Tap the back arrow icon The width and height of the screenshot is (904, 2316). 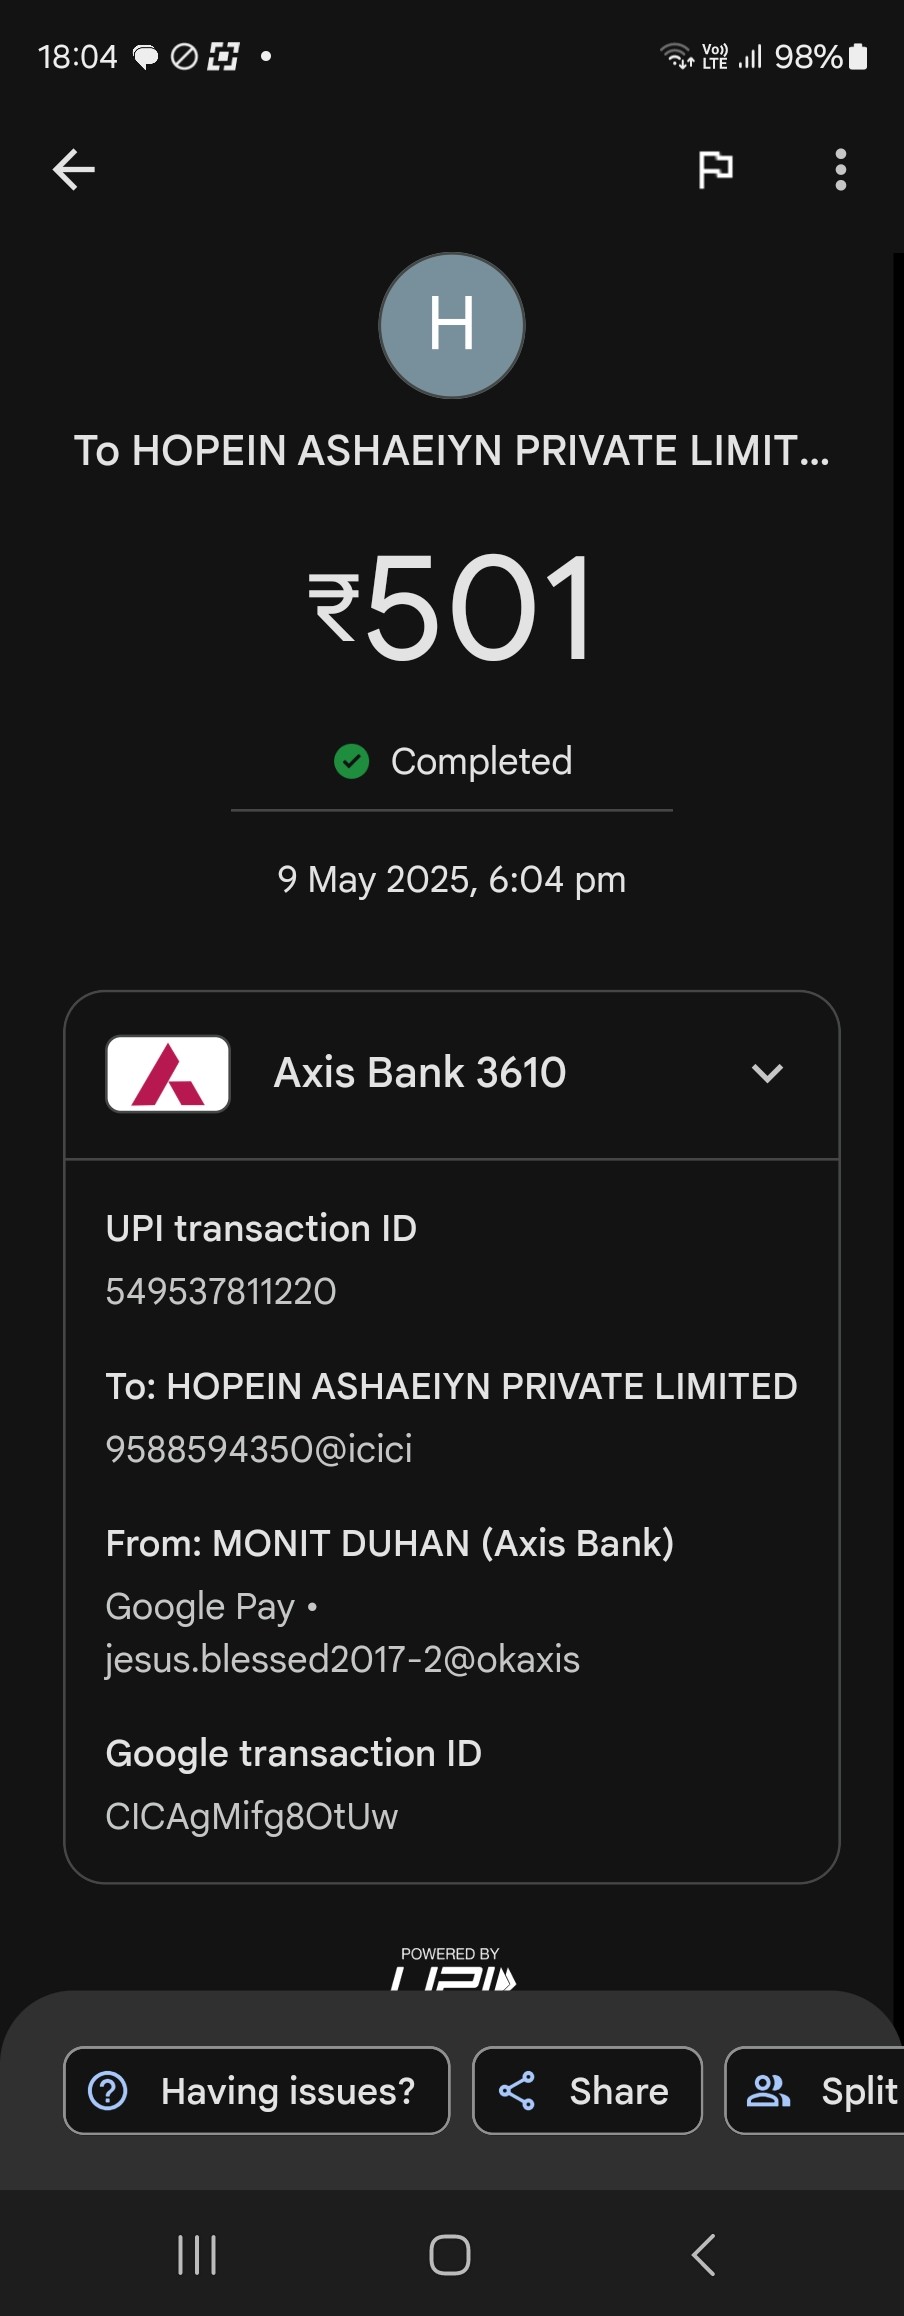pyautogui.click(x=74, y=169)
